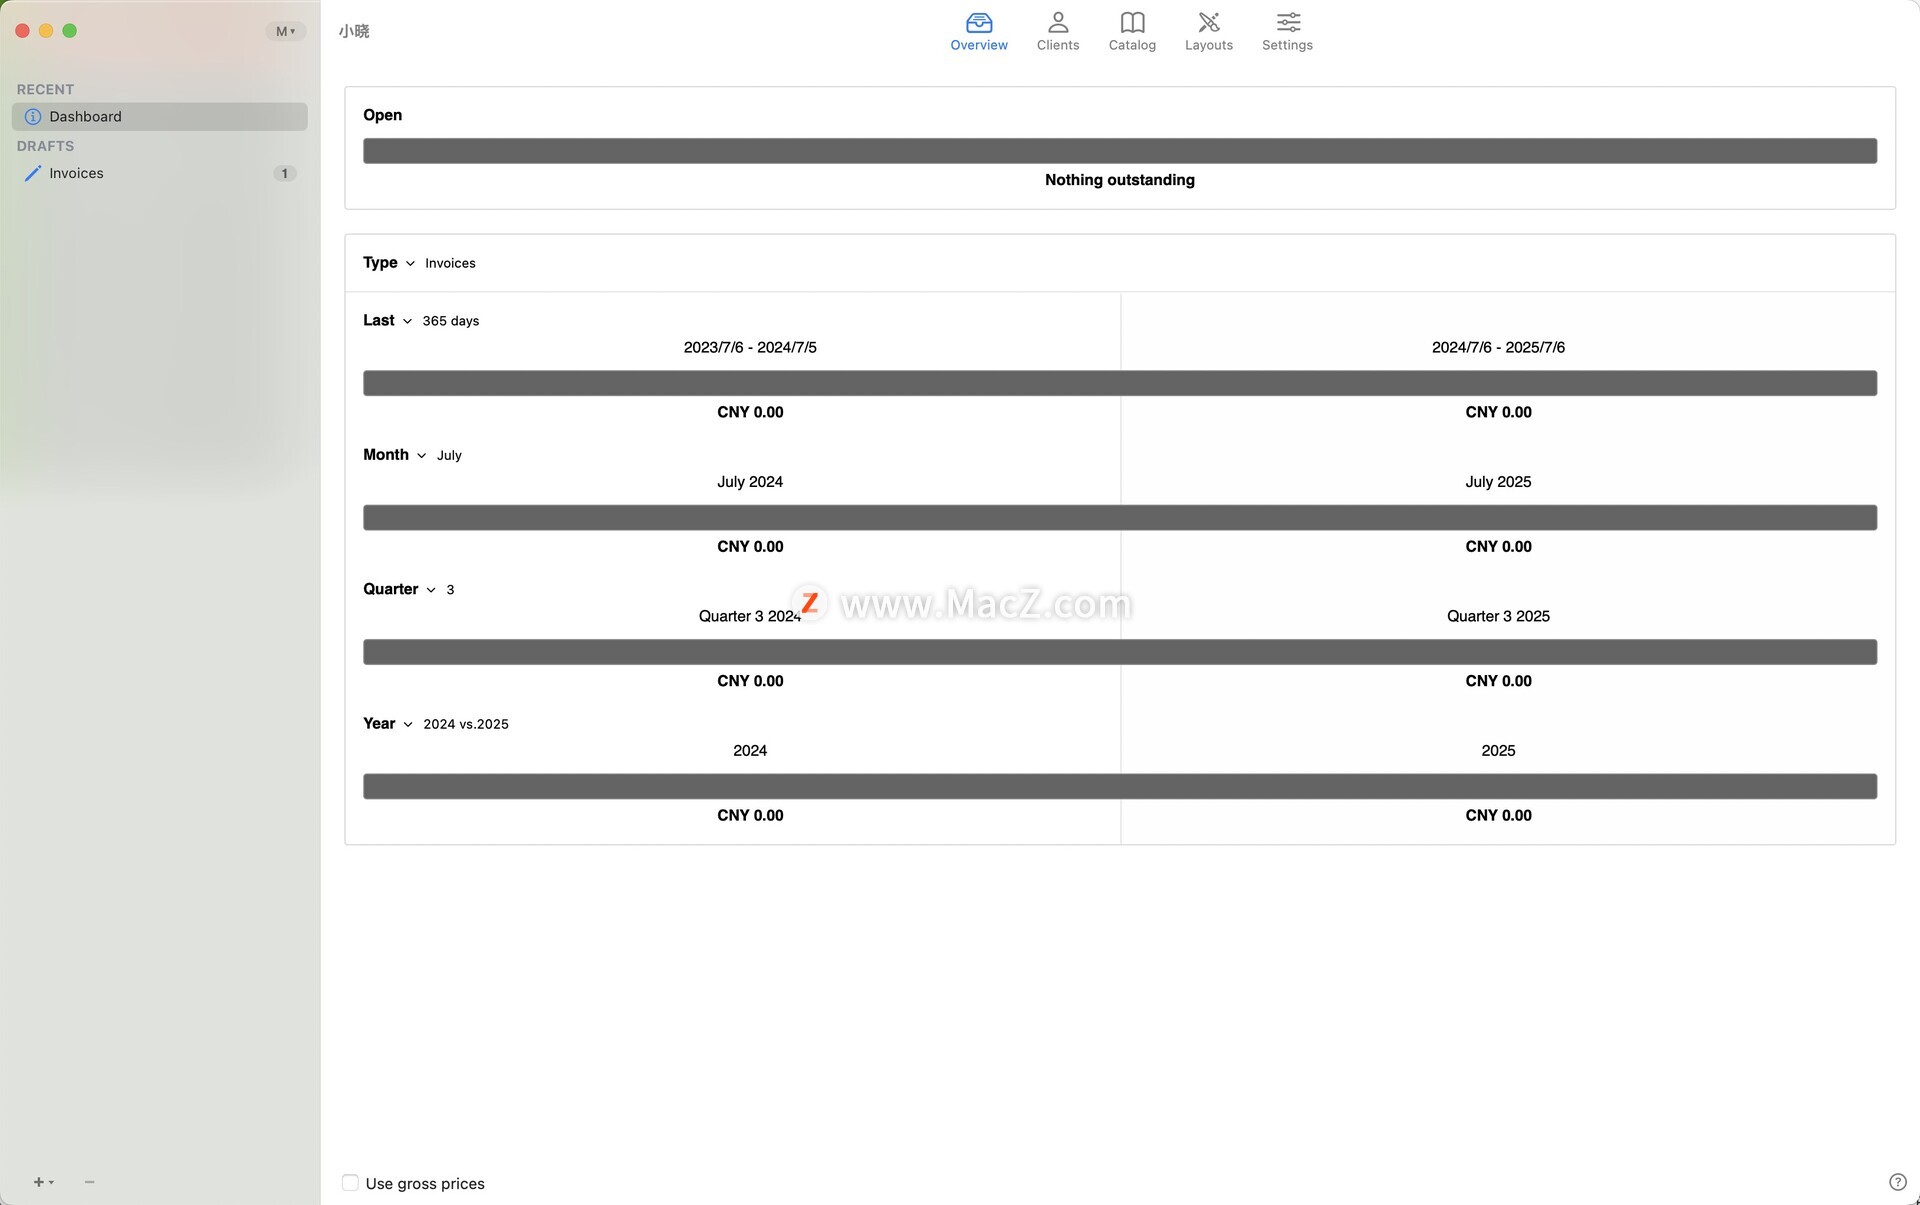Click the Year 2024 vs 2025 bar
Image resolution: width=1920 pixels, height=1205 pixels.
(1120, 786)
